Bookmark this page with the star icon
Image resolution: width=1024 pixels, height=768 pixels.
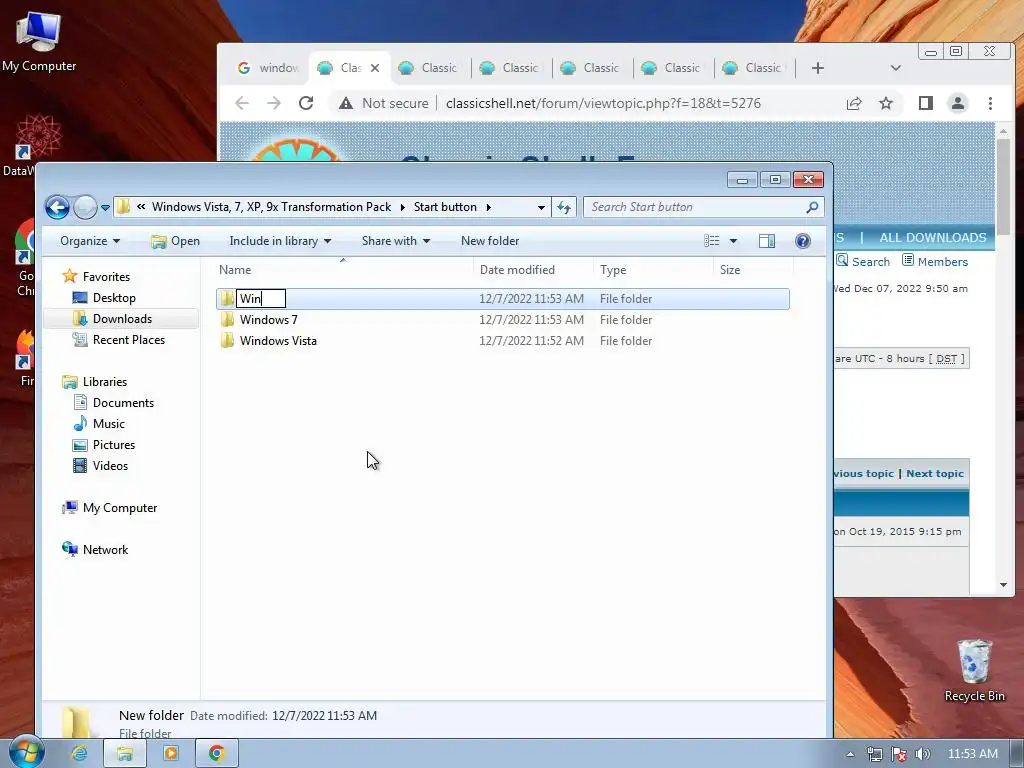(x=886, y=103)
